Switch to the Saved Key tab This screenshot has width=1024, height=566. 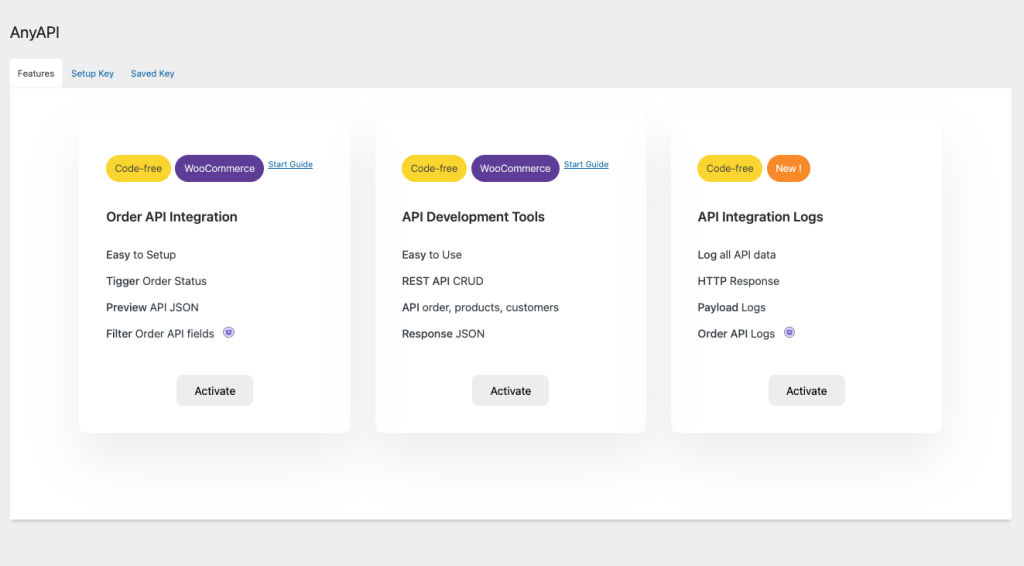pos(152,73)
